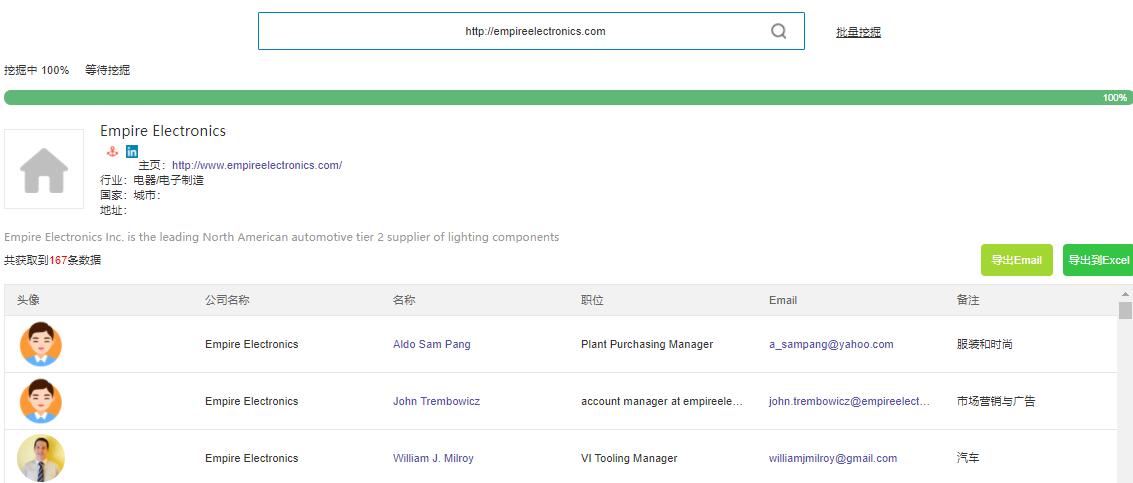
Task: Click the 导出Email button
Action: pyautogui.click(x=1016, y=260)
